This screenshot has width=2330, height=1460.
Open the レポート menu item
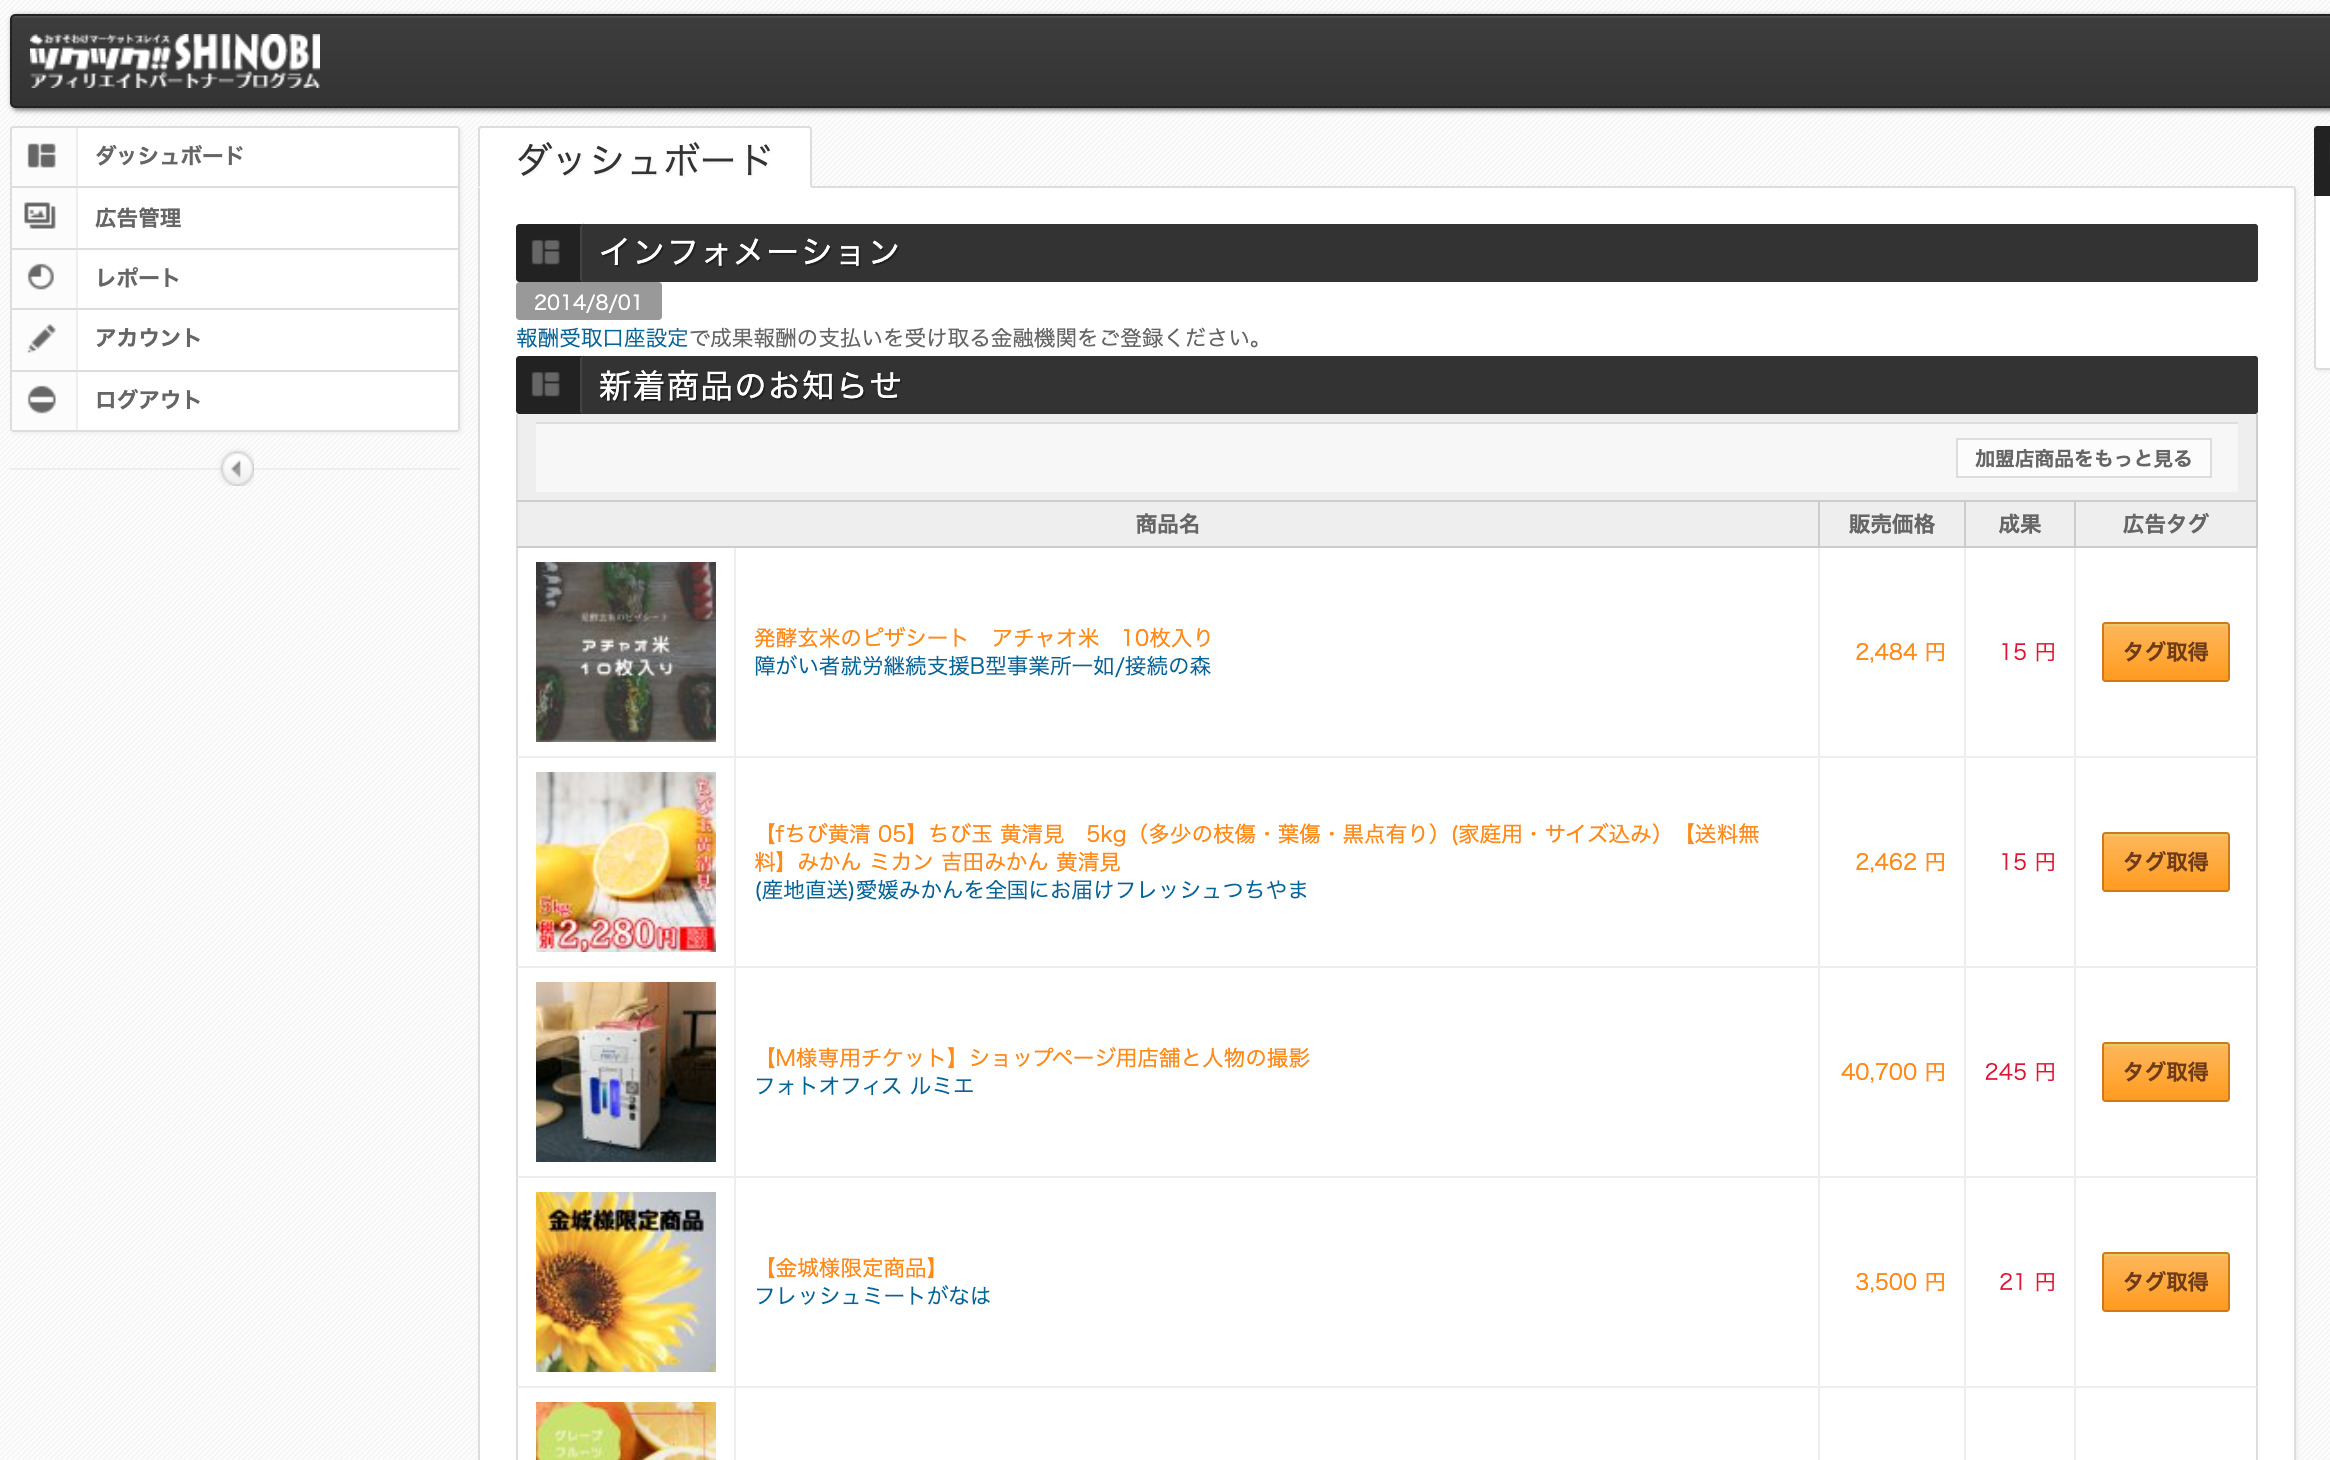(138, 278)
